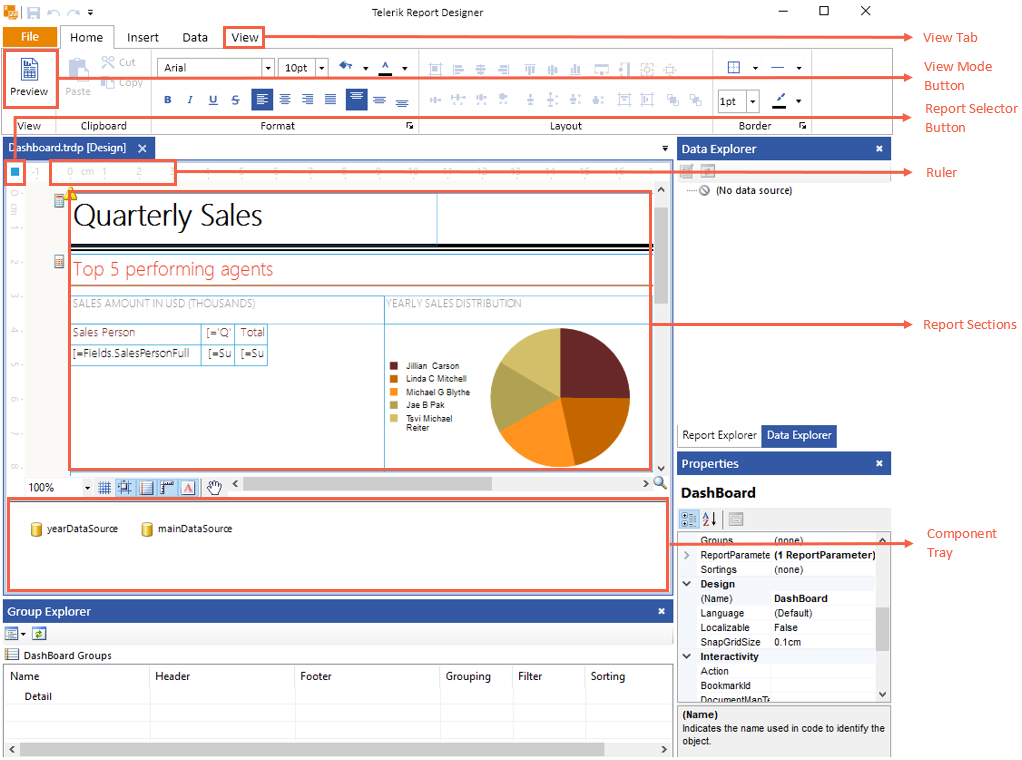
Task: Apply strikethrough to text
Action: tap(235, 100)
